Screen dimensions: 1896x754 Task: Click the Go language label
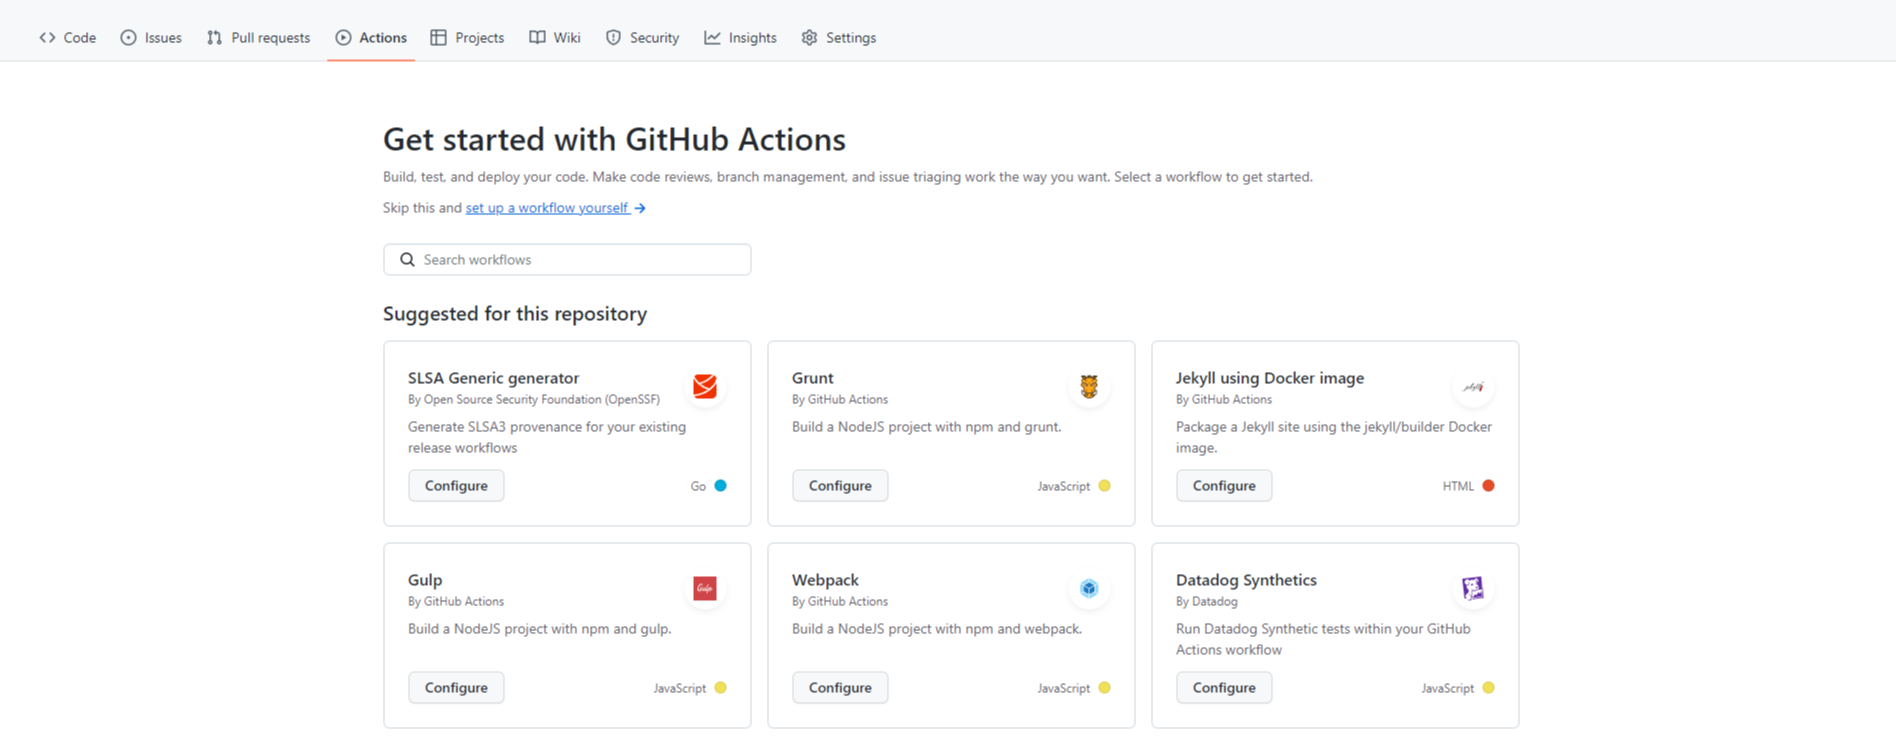click(698, 486)
